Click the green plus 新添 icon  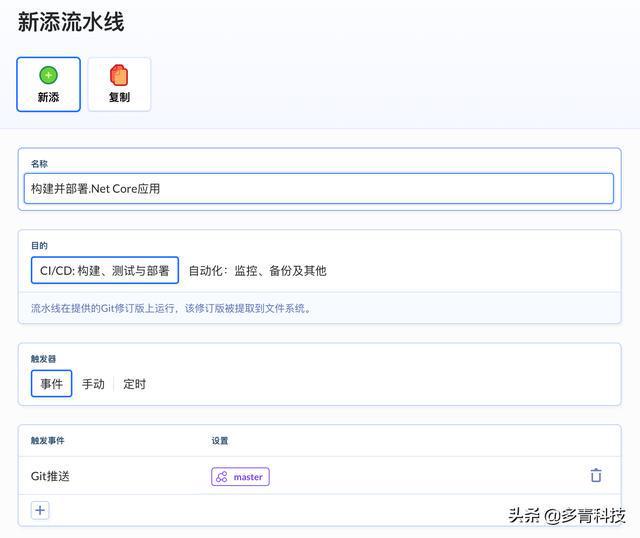[48, 75]
